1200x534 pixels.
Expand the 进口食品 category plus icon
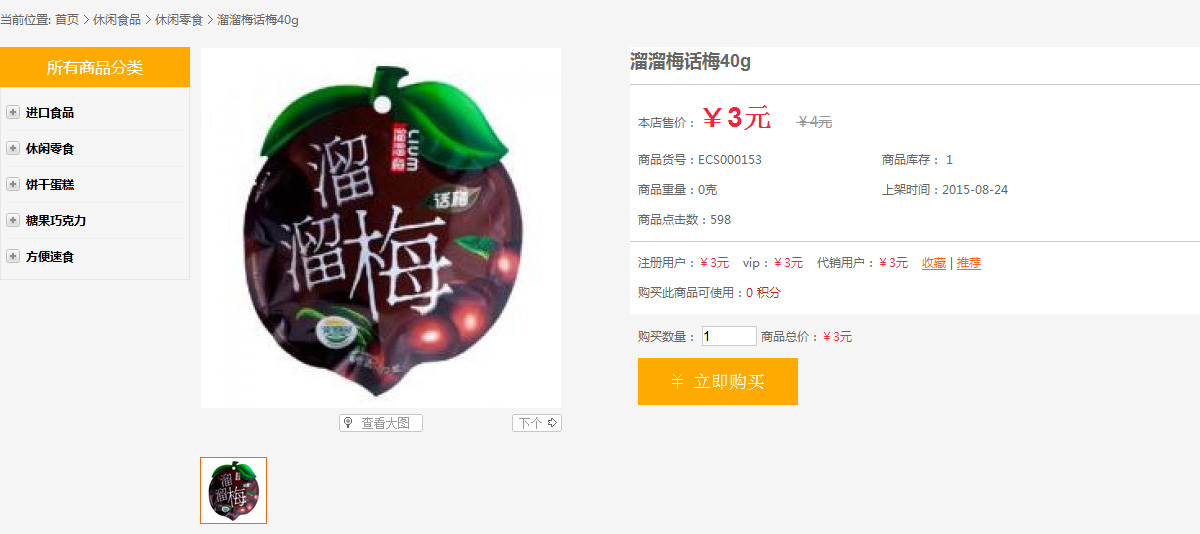[x=13, y=113]
